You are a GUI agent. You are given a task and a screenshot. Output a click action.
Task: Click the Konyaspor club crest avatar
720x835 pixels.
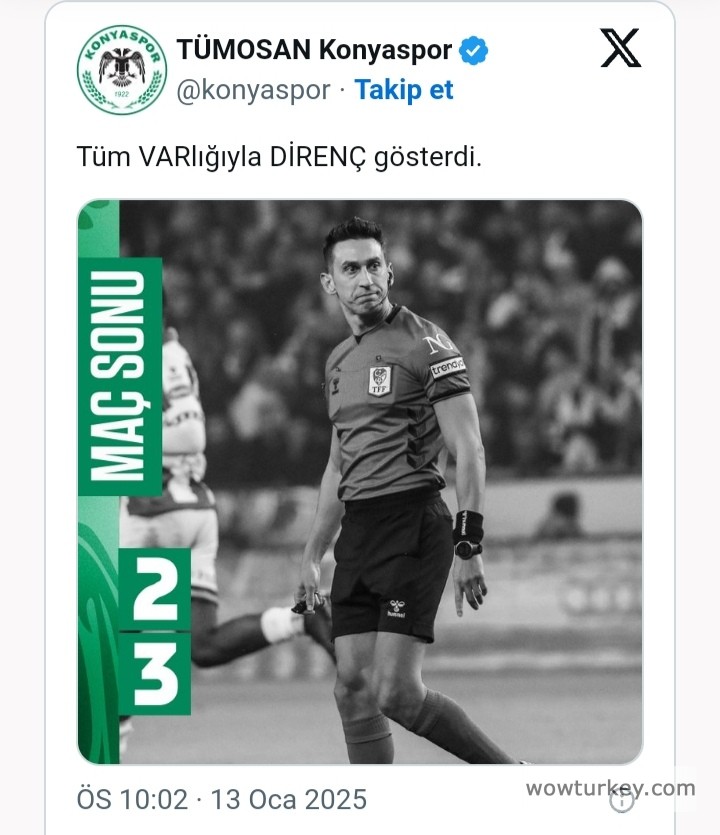122,70
